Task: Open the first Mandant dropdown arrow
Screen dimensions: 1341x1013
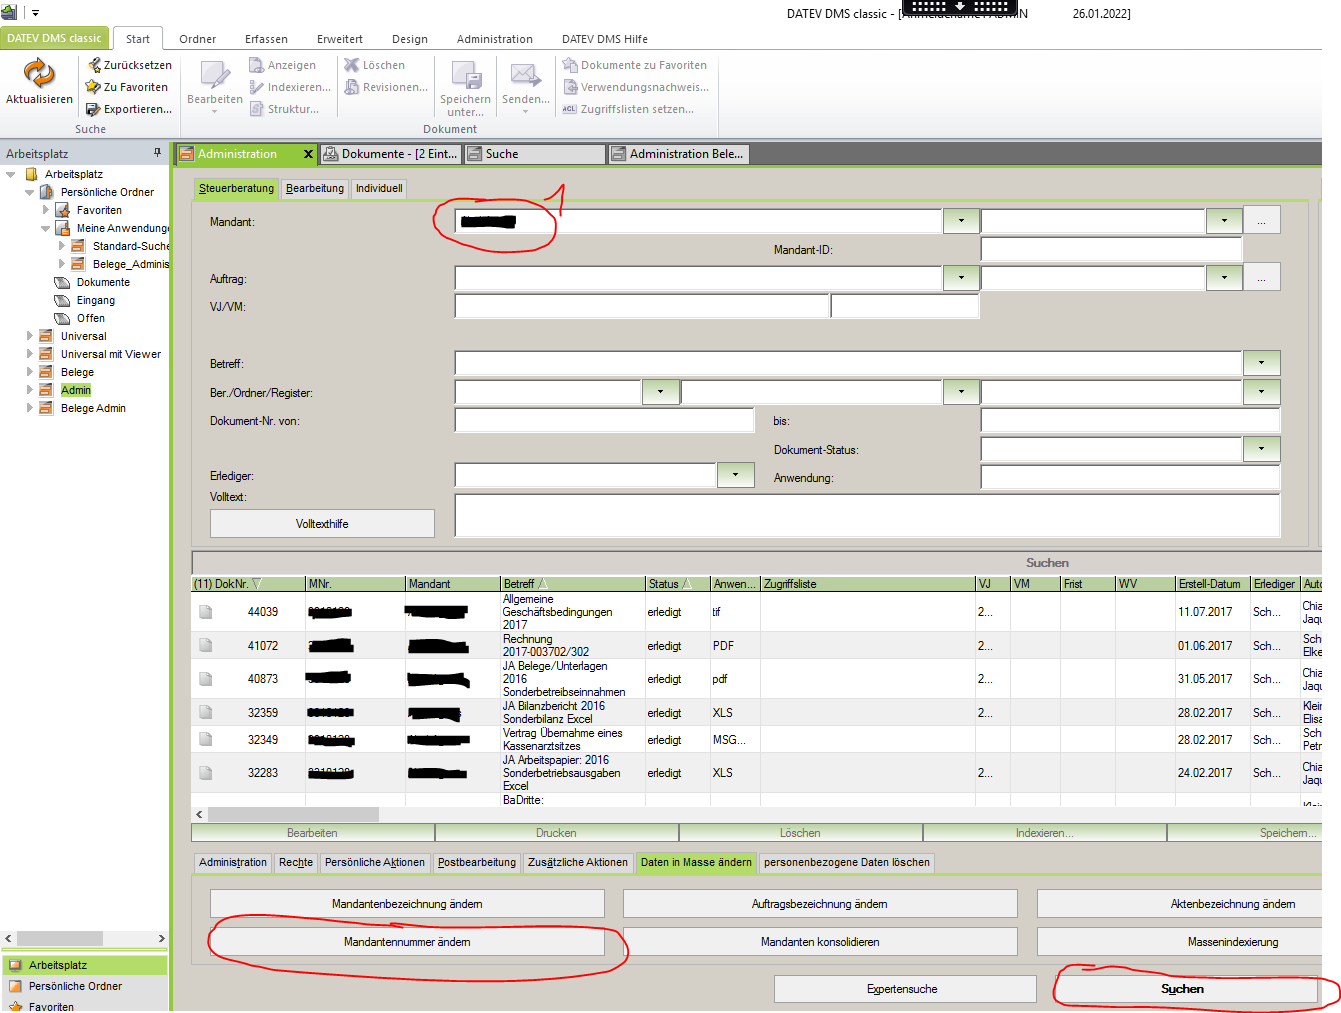Action: pyautogui.click(x=961, y=221)
